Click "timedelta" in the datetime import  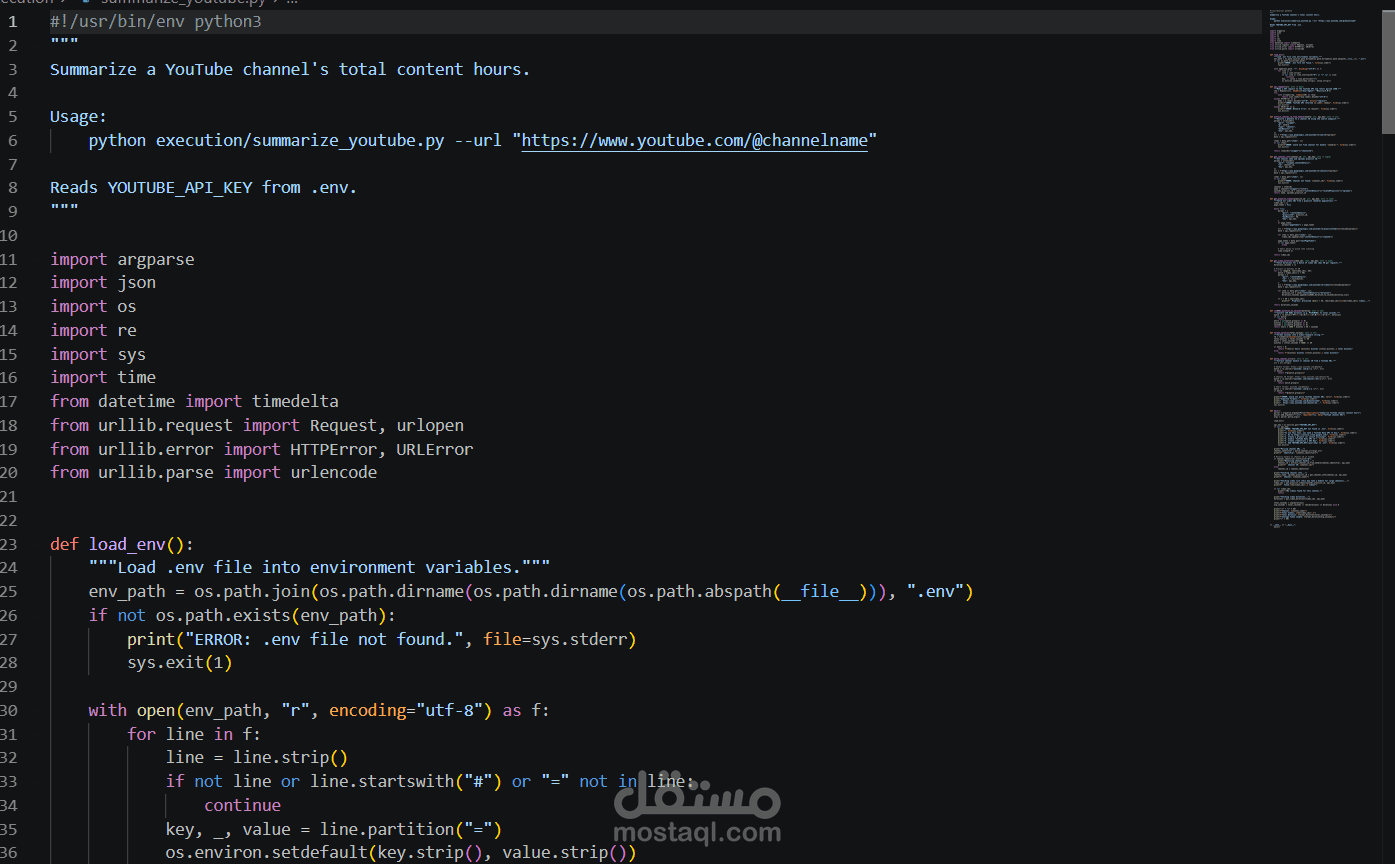(x=295, y=401)
